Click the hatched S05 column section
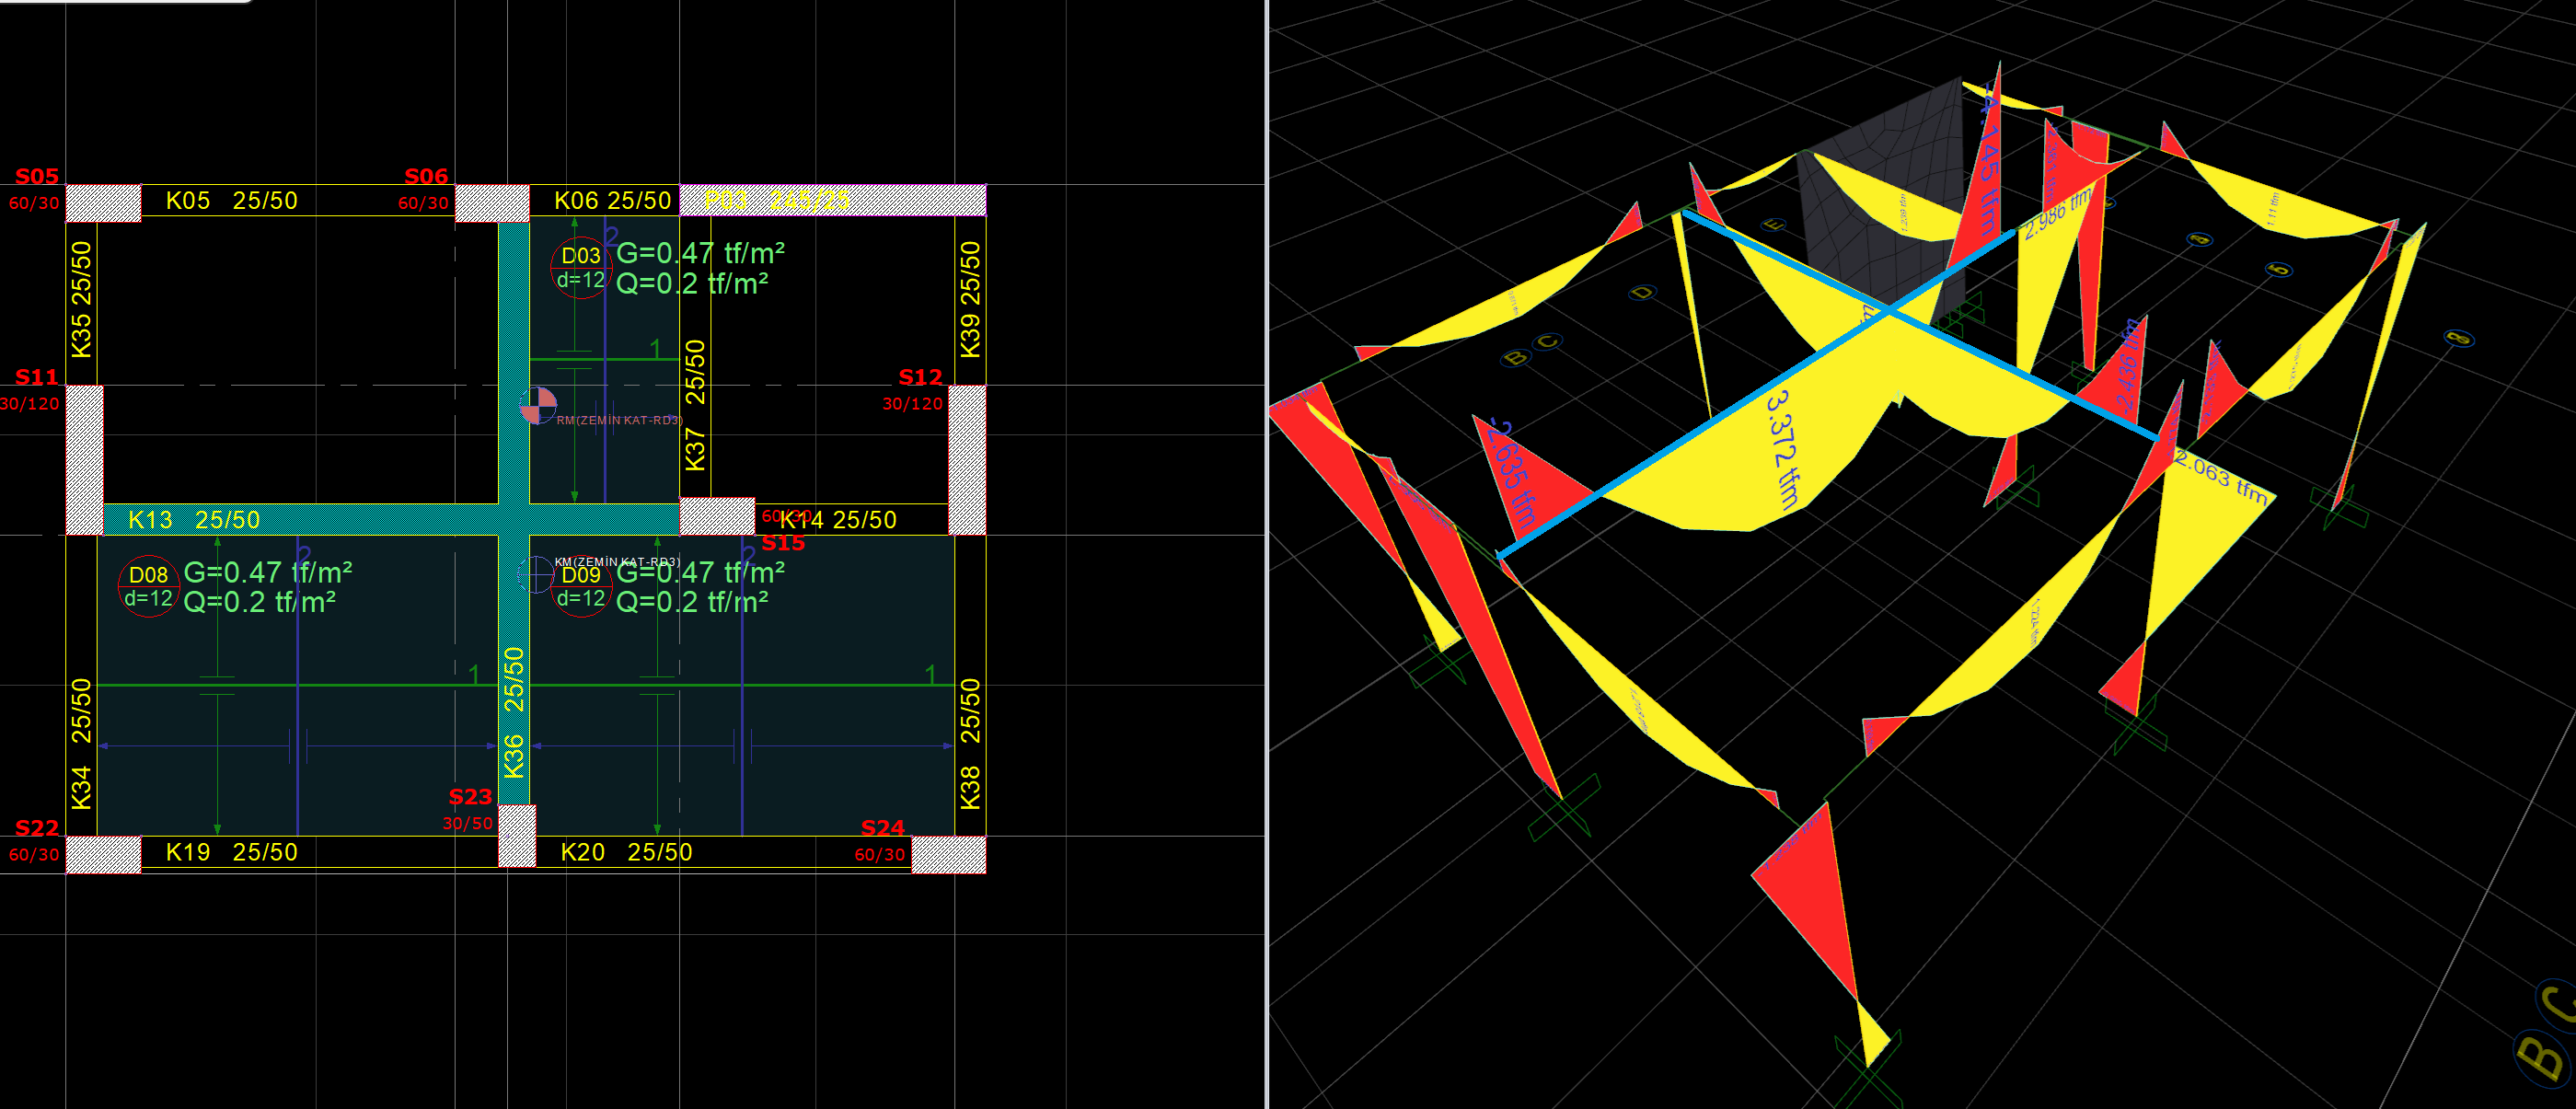The image size is (2576, 1109). pos(103,202)
